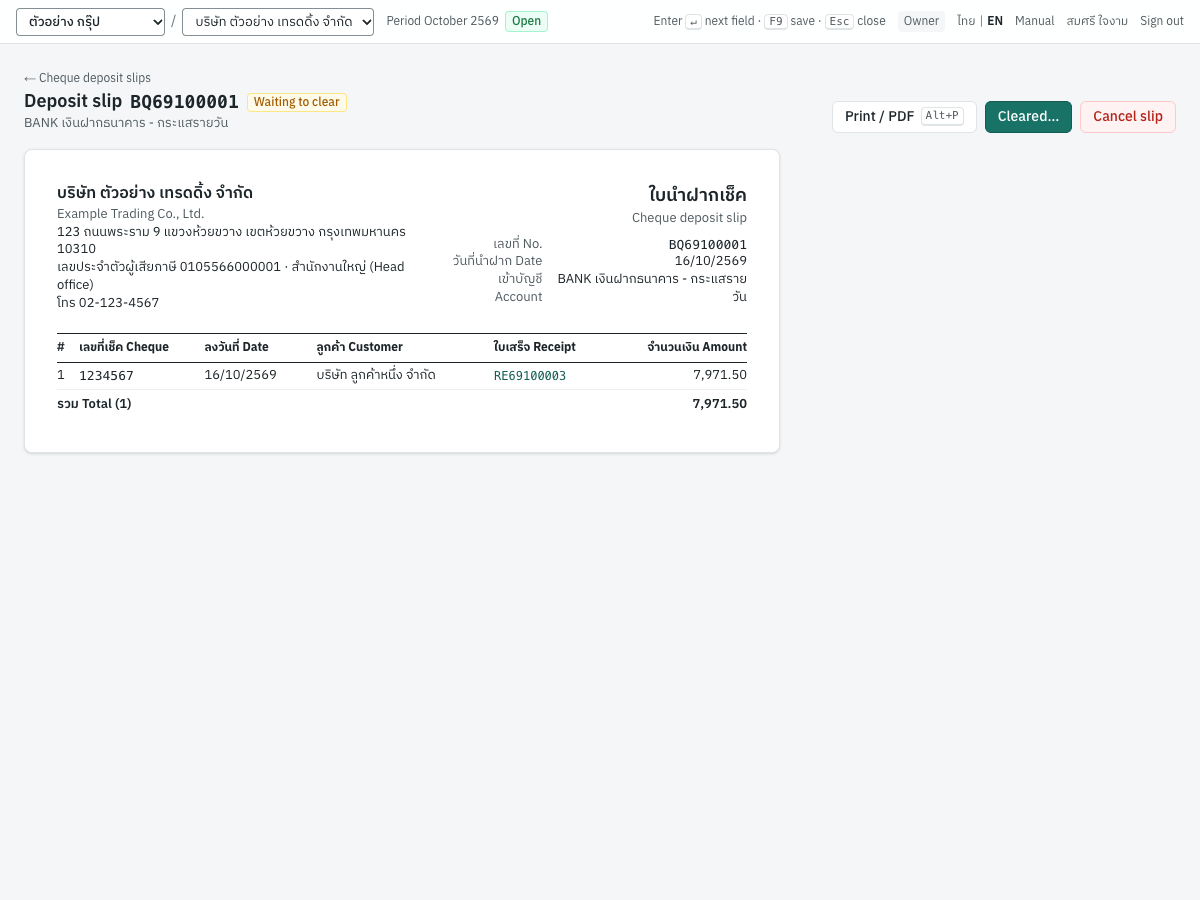Open the Manual link
The image size is (1200, 900).
click(1034, 21)
